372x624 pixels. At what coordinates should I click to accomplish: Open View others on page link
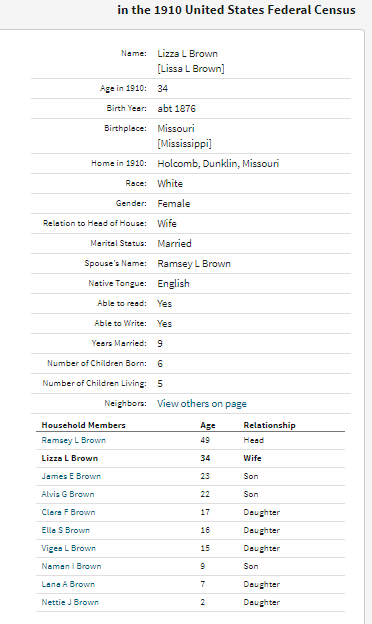(x=202, y=404)
